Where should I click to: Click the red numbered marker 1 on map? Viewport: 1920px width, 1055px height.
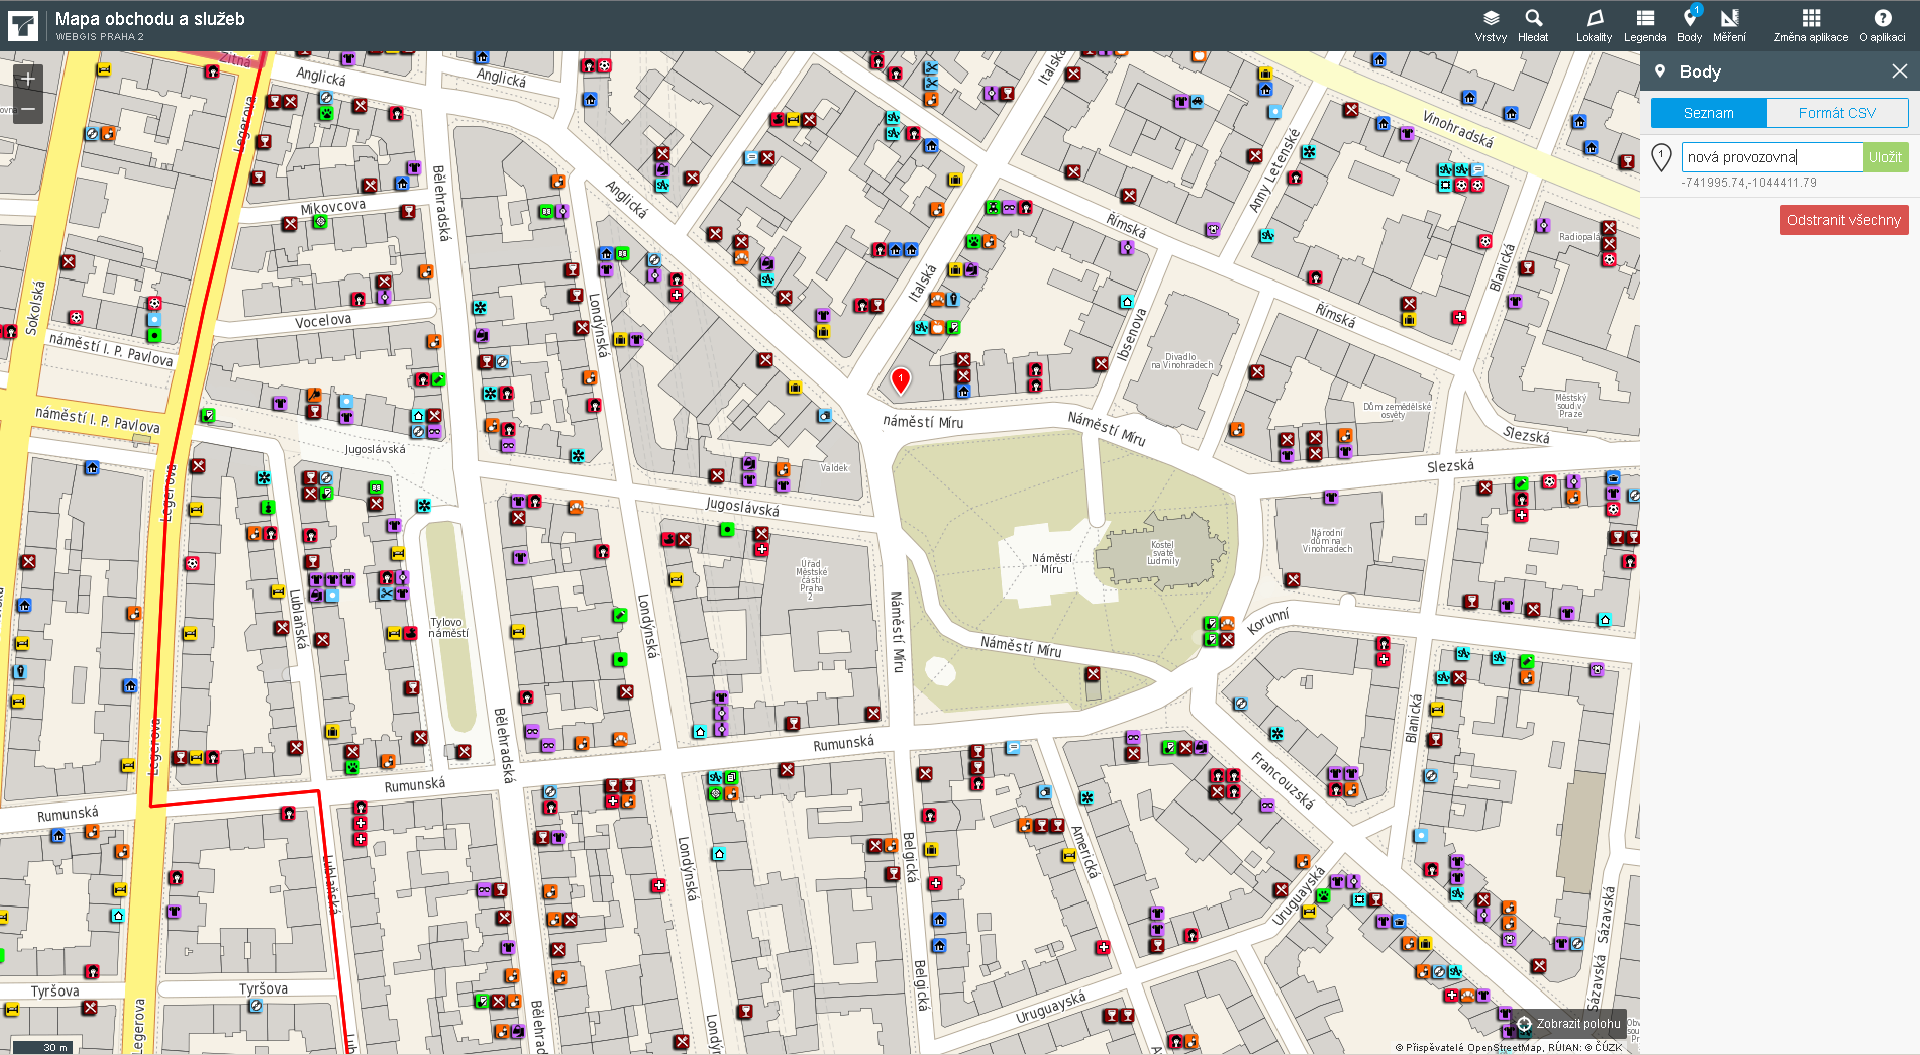pyautogui.click(x=900, y=380)
